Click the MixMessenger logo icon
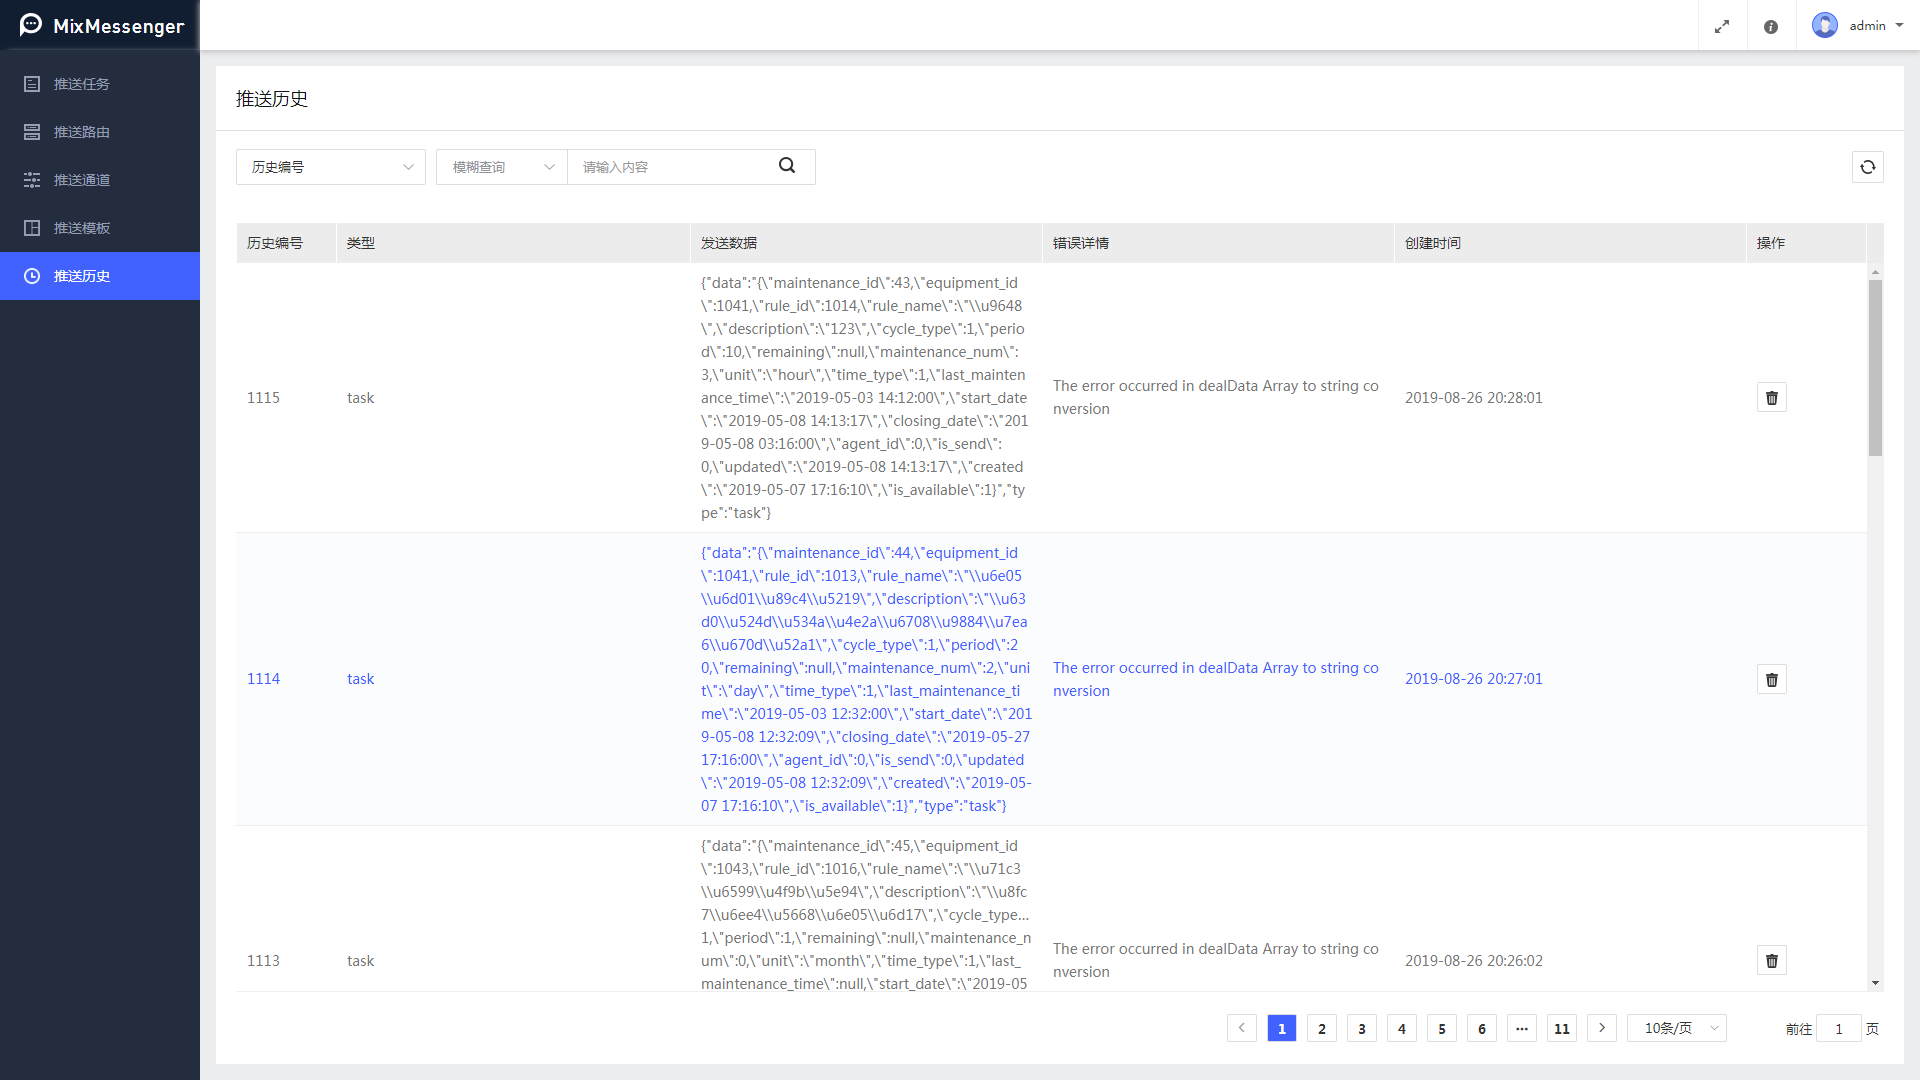1920x1080 pixels. (x=31, y=25)
